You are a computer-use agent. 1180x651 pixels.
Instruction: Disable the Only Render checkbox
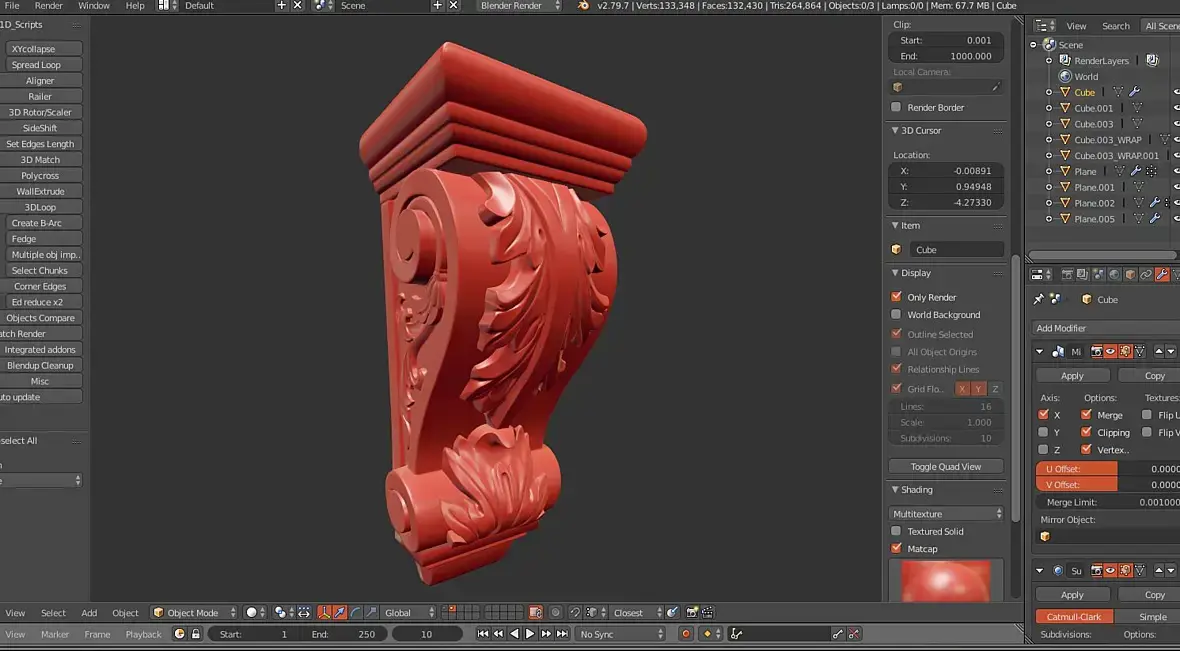(896, 297)
